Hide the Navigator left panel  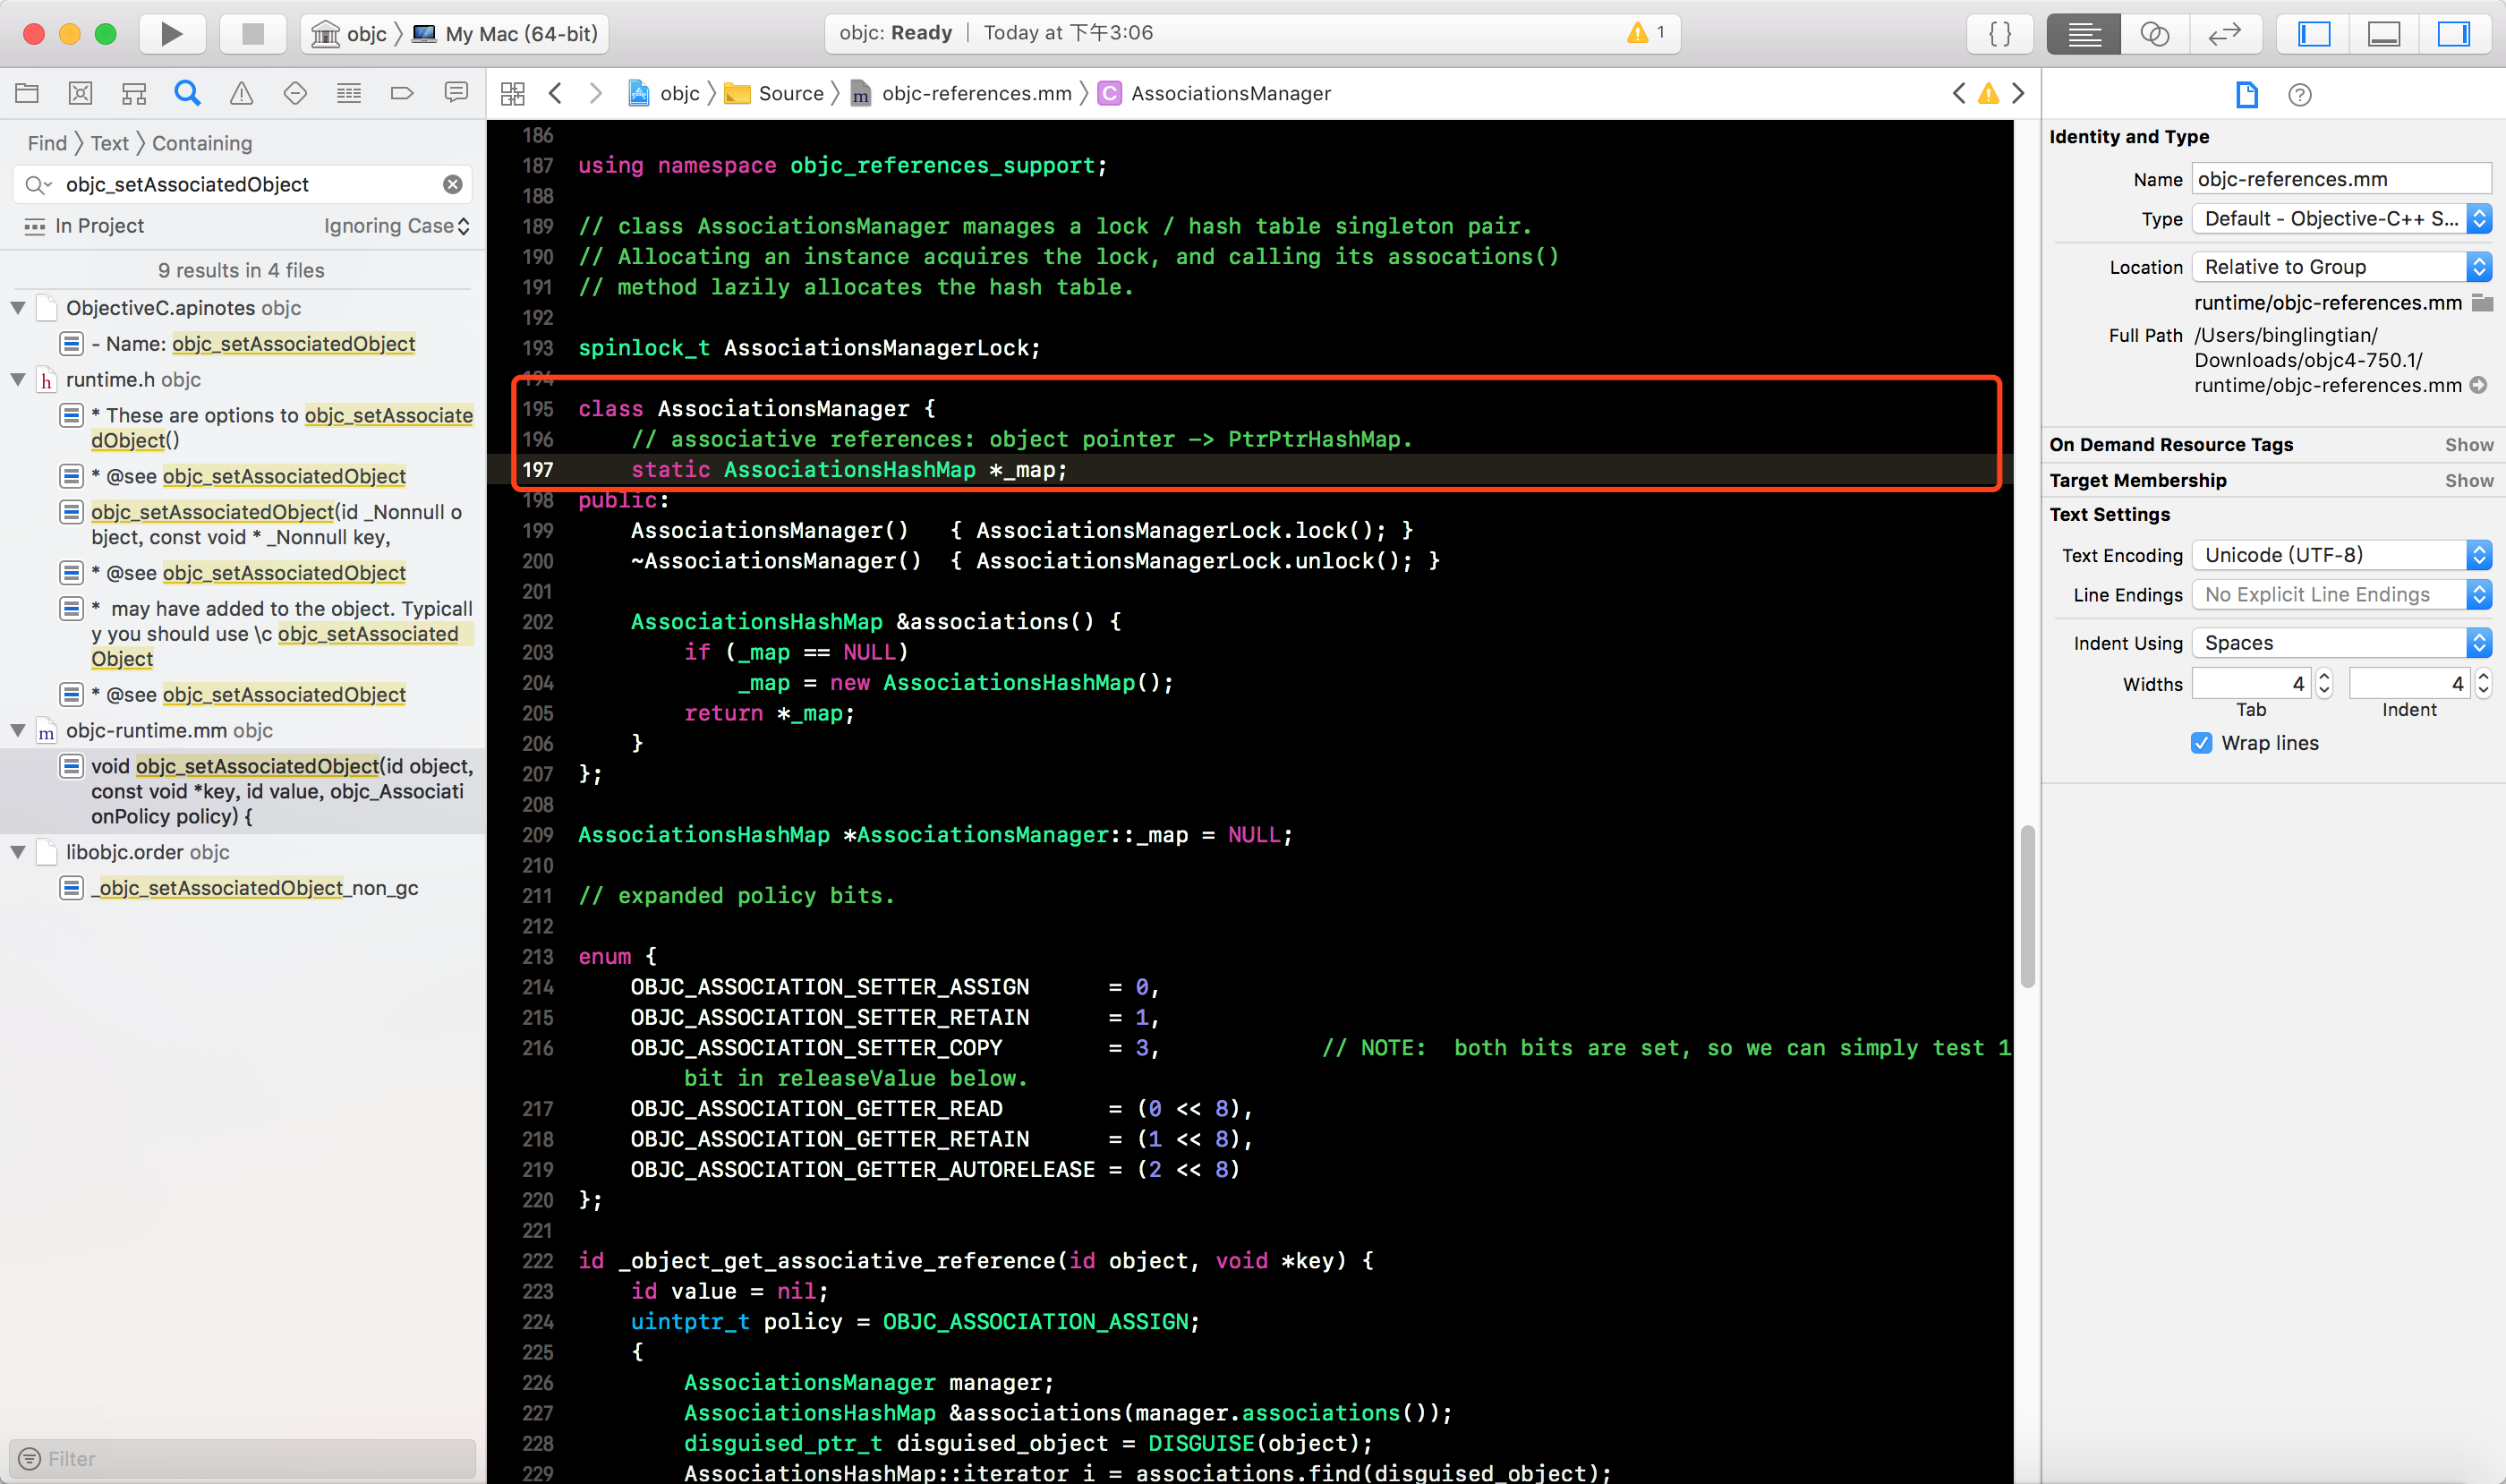[x=2314, y=33]
